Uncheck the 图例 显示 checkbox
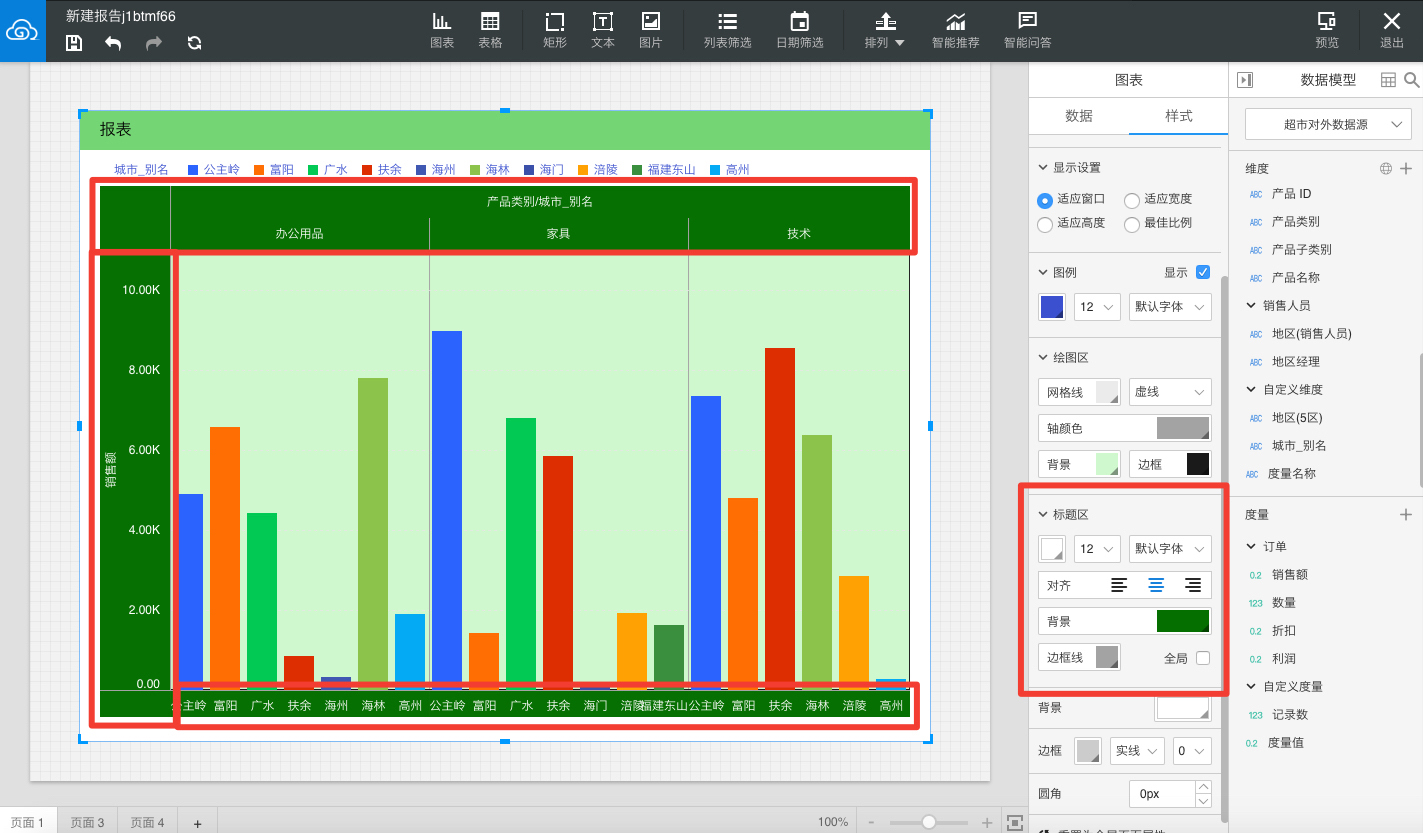Image resolution: width=1423 pixels, height=833 pixels. pos(1203,272)
